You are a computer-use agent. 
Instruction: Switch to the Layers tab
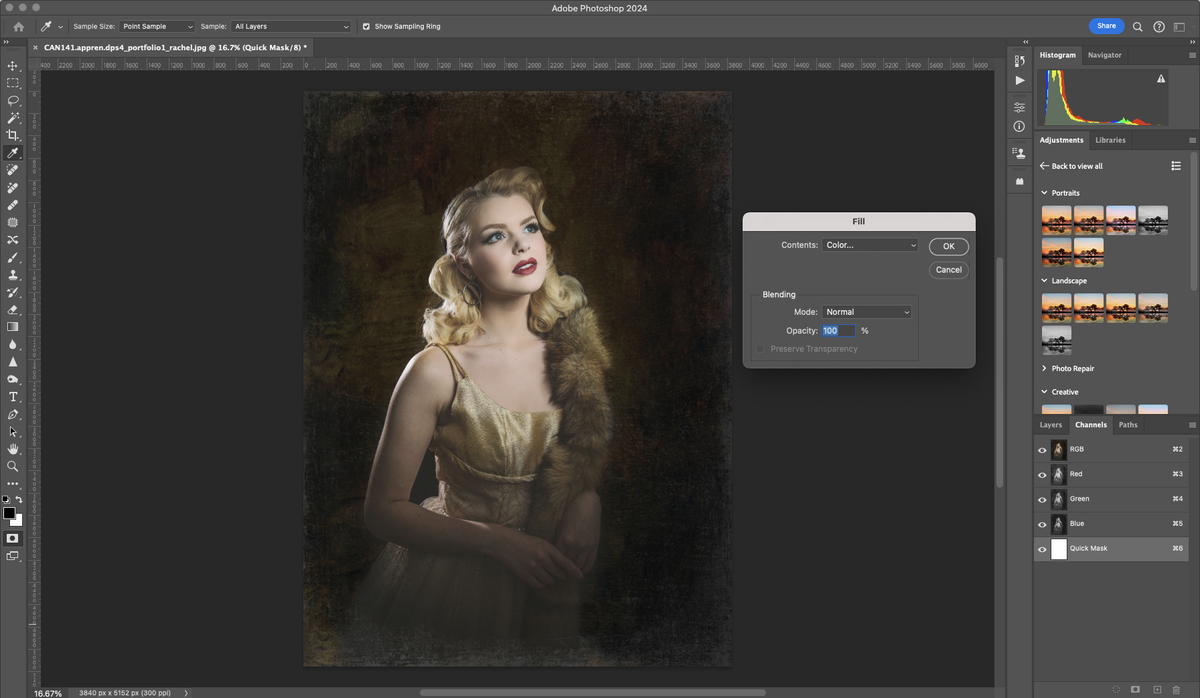pyautogui.click(x=1050, y=424)
